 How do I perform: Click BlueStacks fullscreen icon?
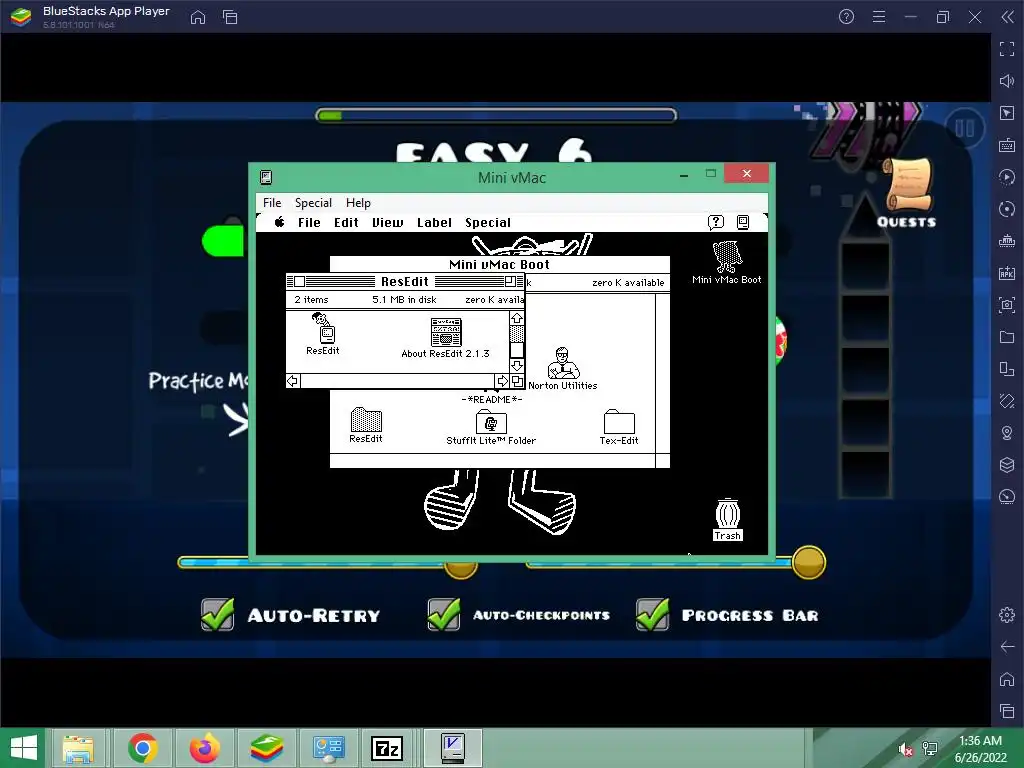pos(1007,49)
